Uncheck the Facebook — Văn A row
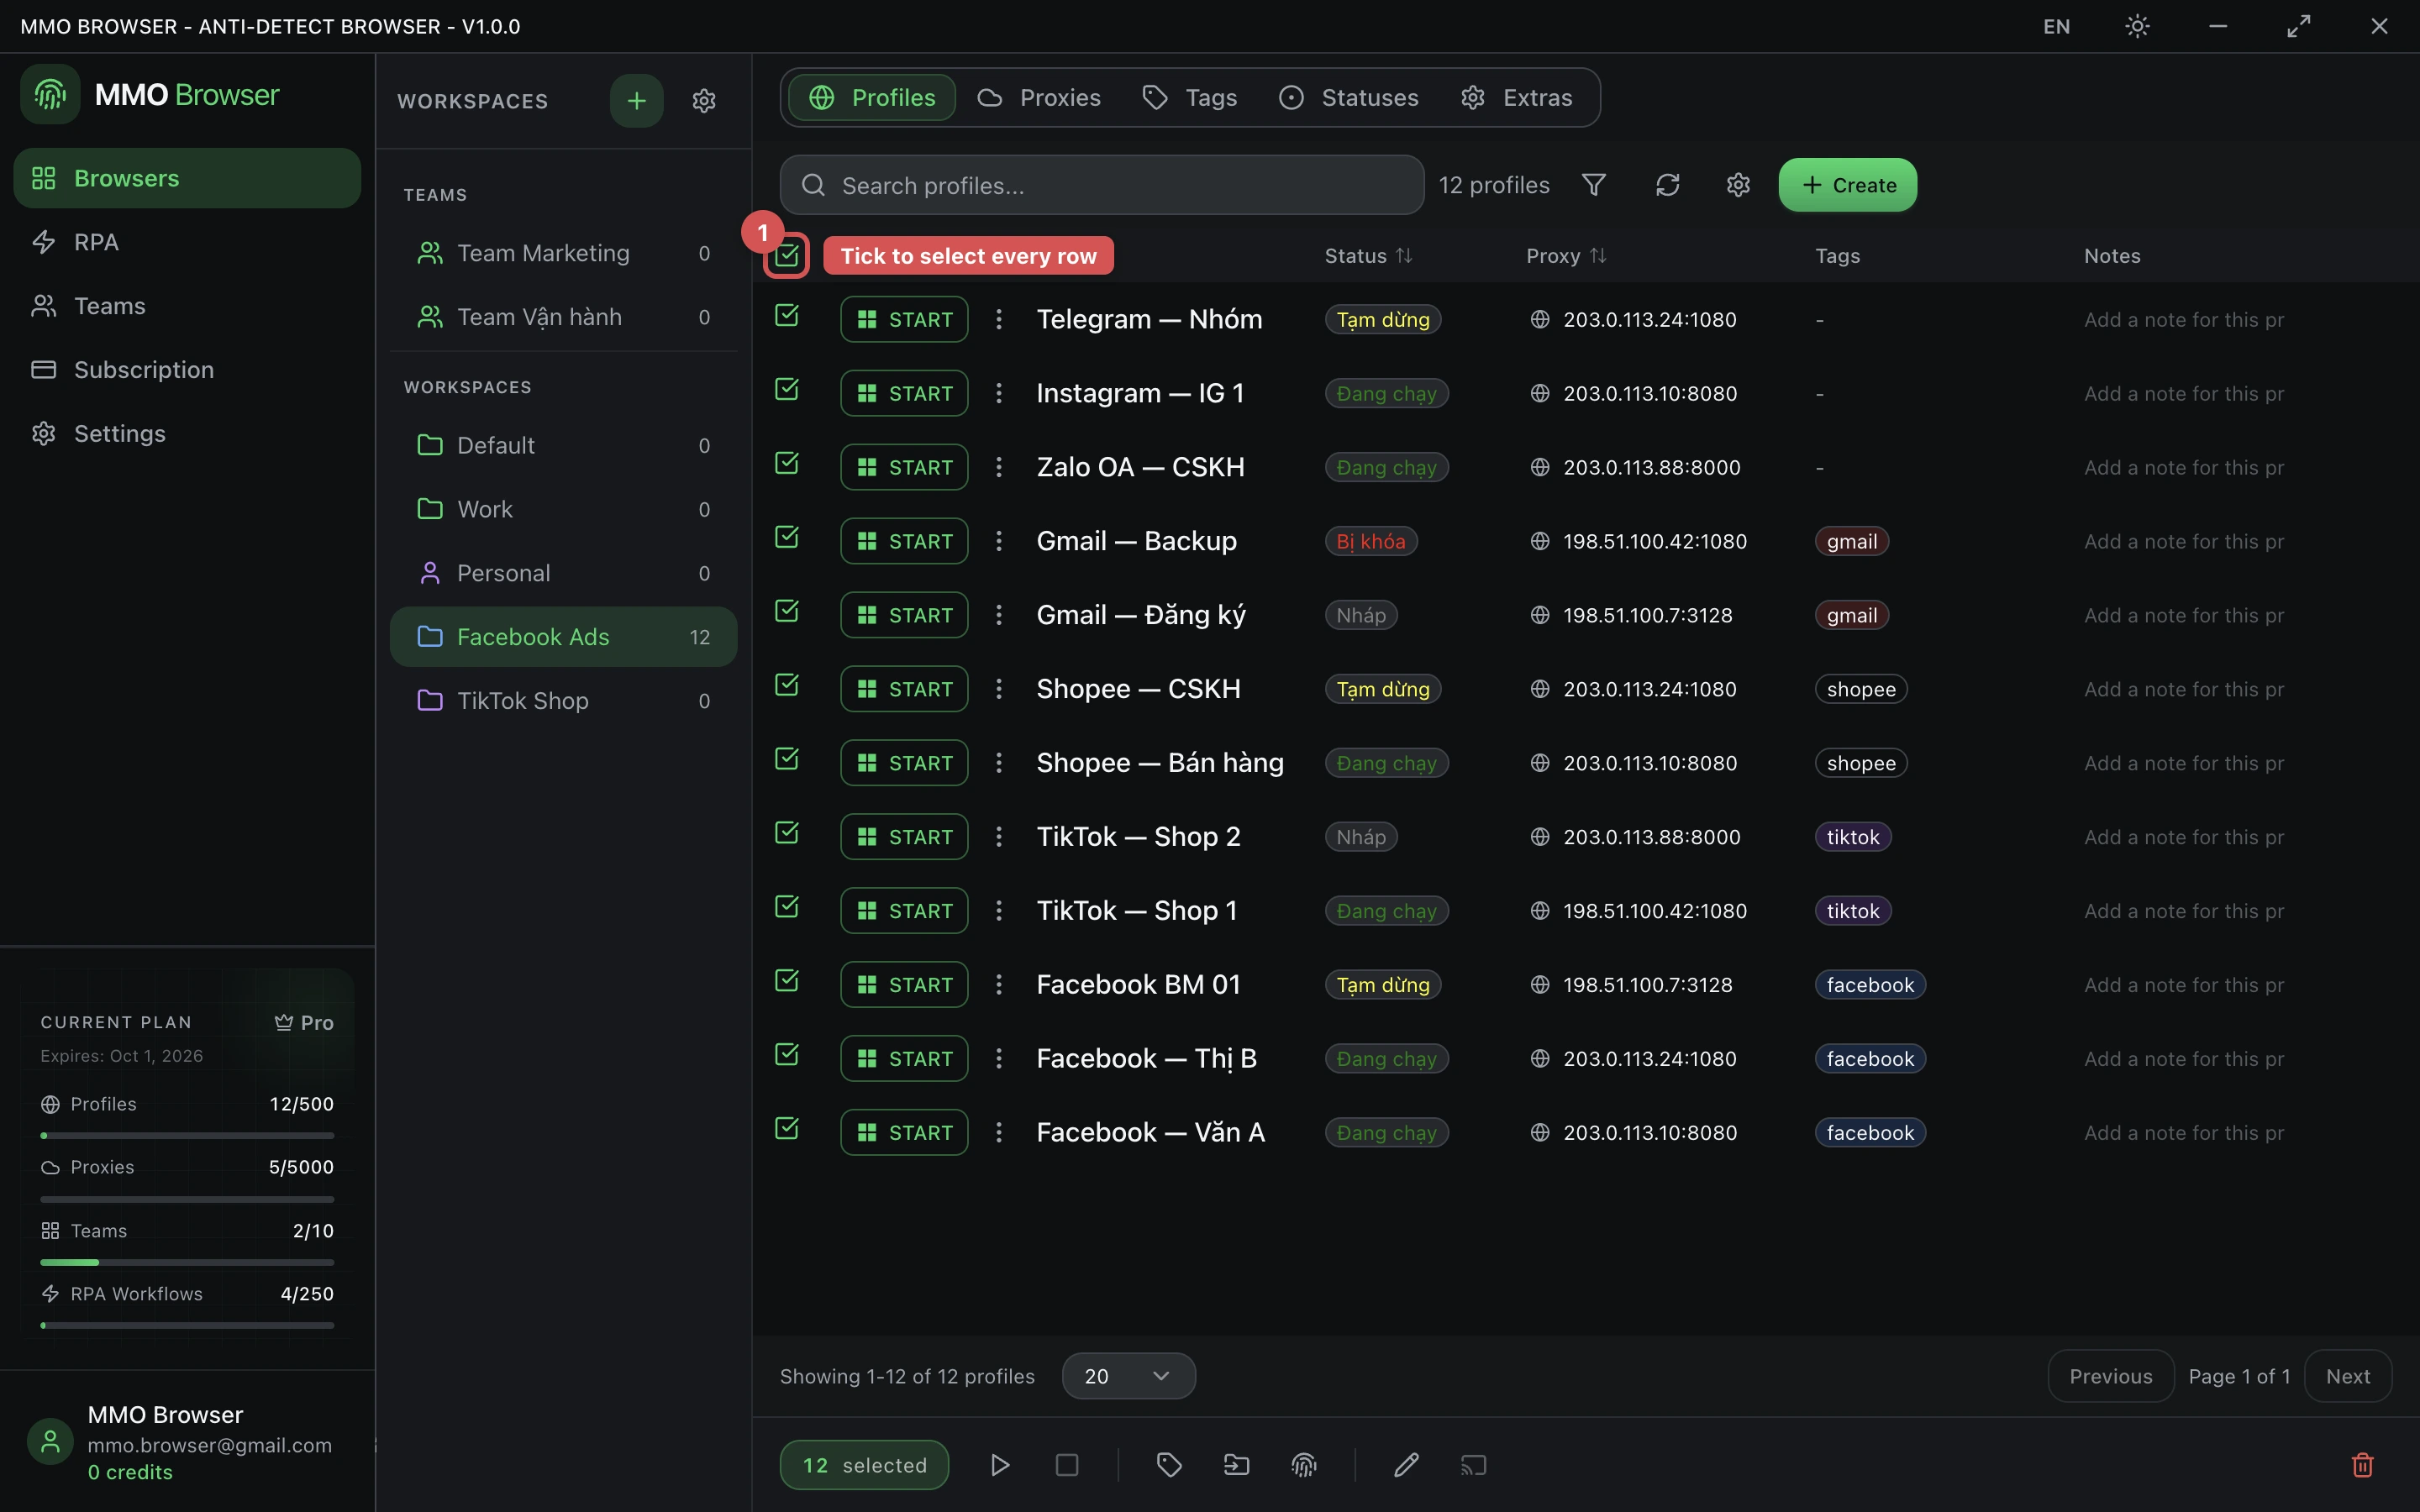 (x=787, y=1129)
